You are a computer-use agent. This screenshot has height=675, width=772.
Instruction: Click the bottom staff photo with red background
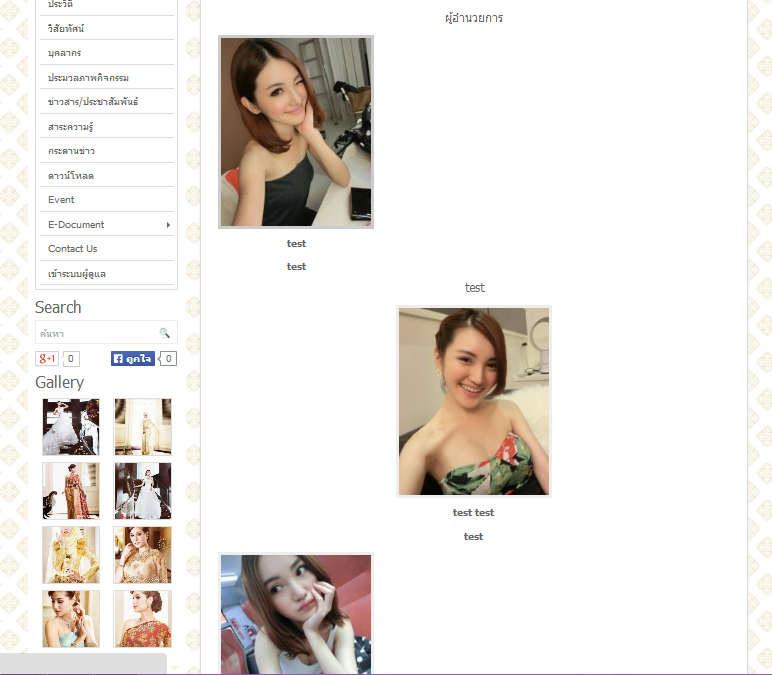tap(296, 613)
